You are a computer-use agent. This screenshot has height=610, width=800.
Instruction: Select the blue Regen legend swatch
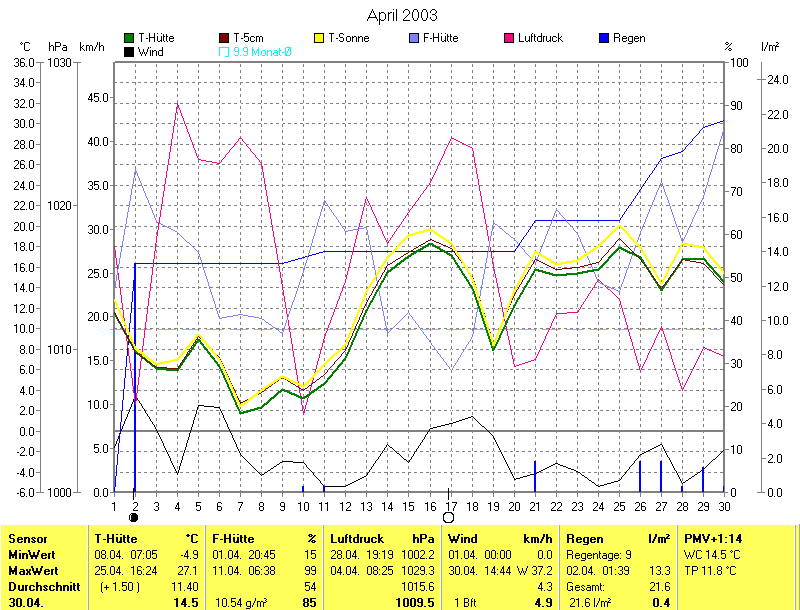pos(604,38)
